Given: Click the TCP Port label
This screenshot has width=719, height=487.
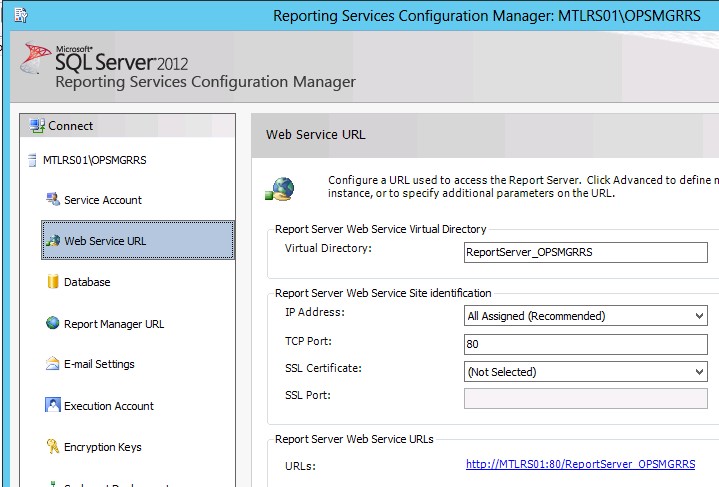Looking at the screenshot, I should point(308,341).
